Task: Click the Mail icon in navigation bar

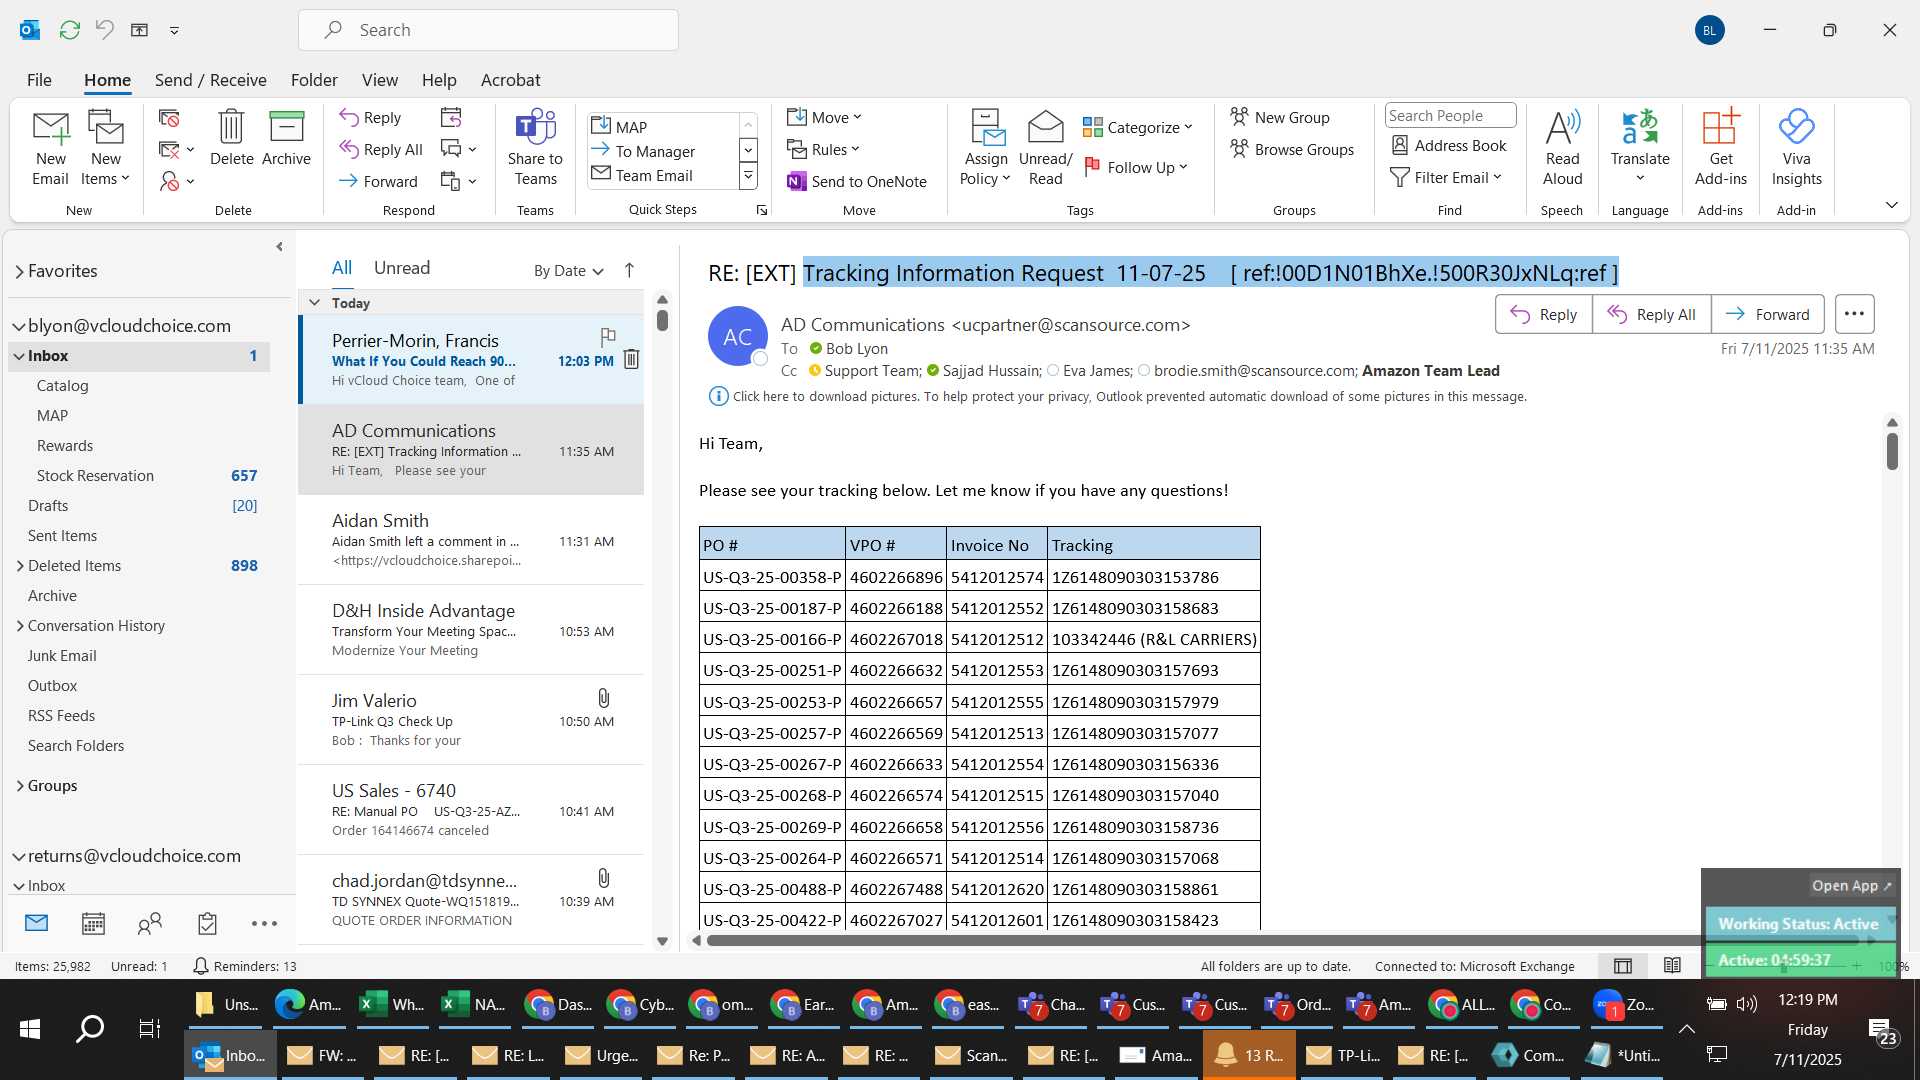Action: 36,923
